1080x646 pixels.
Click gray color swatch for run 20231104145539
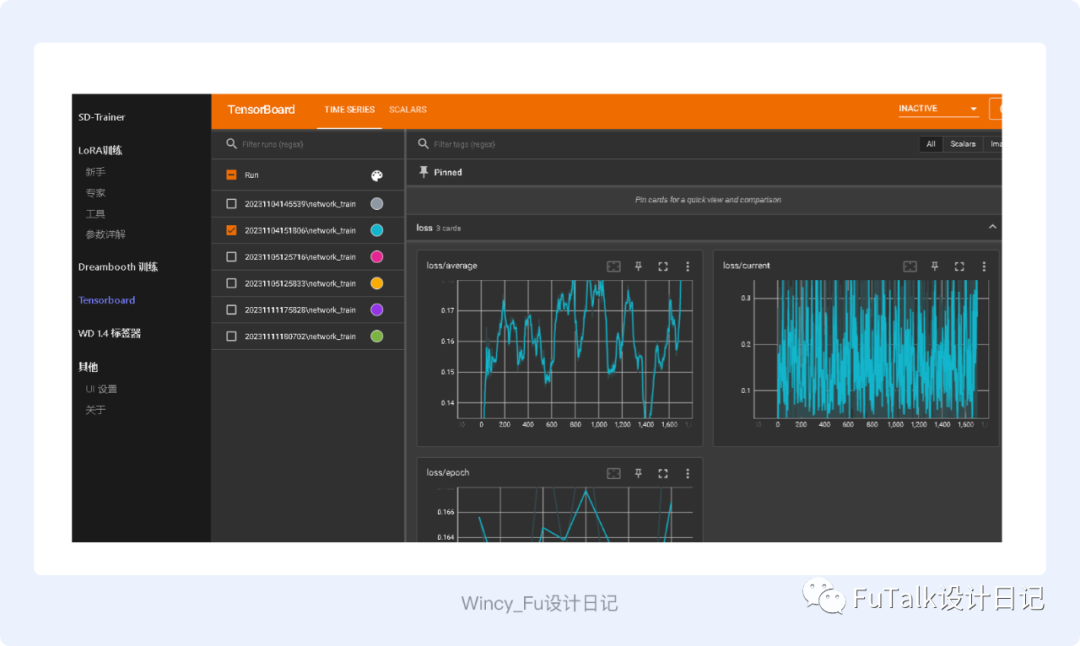tap(377, 204)
